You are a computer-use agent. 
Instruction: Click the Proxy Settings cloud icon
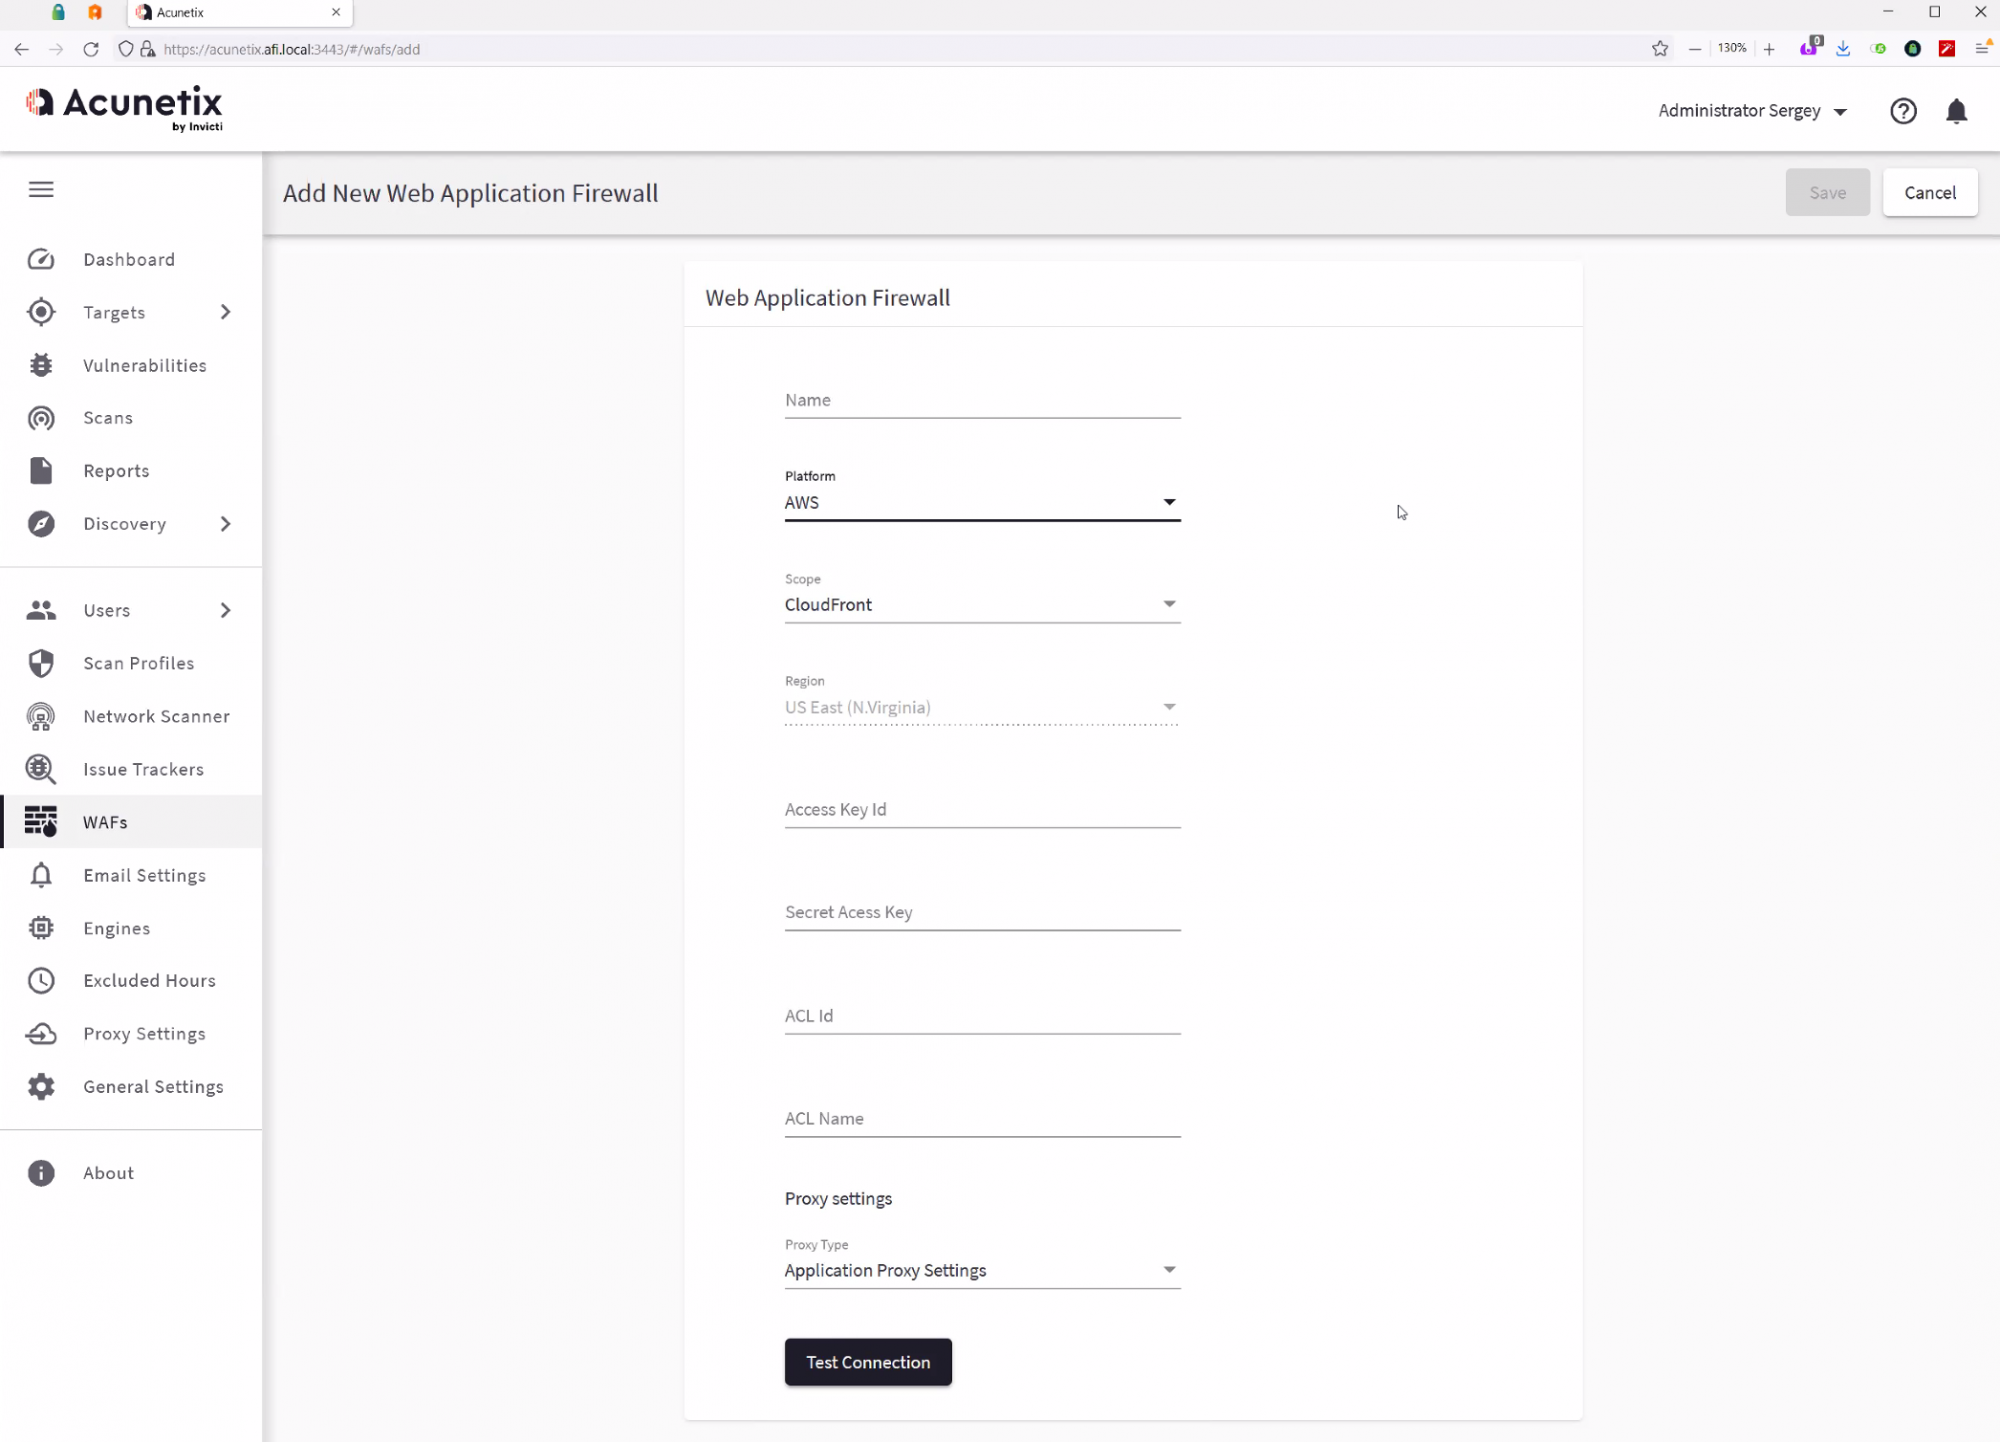pos(41,1033)
